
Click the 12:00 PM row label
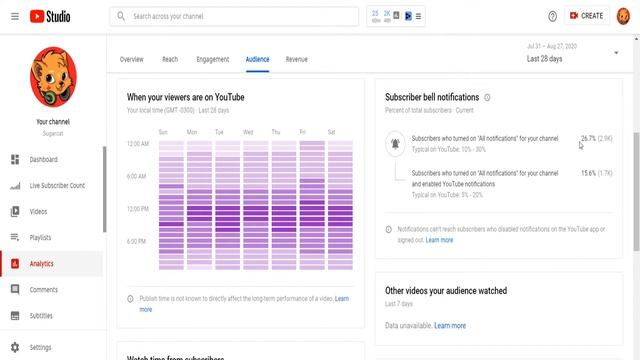point(138,209)
